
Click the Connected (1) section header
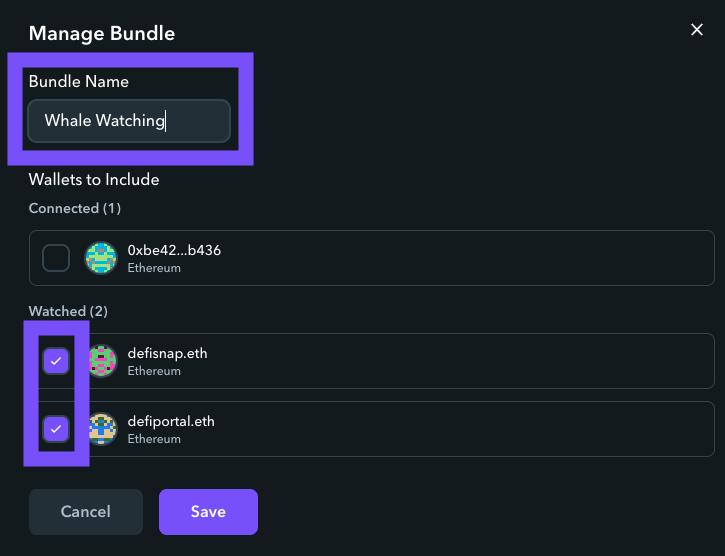75,208
